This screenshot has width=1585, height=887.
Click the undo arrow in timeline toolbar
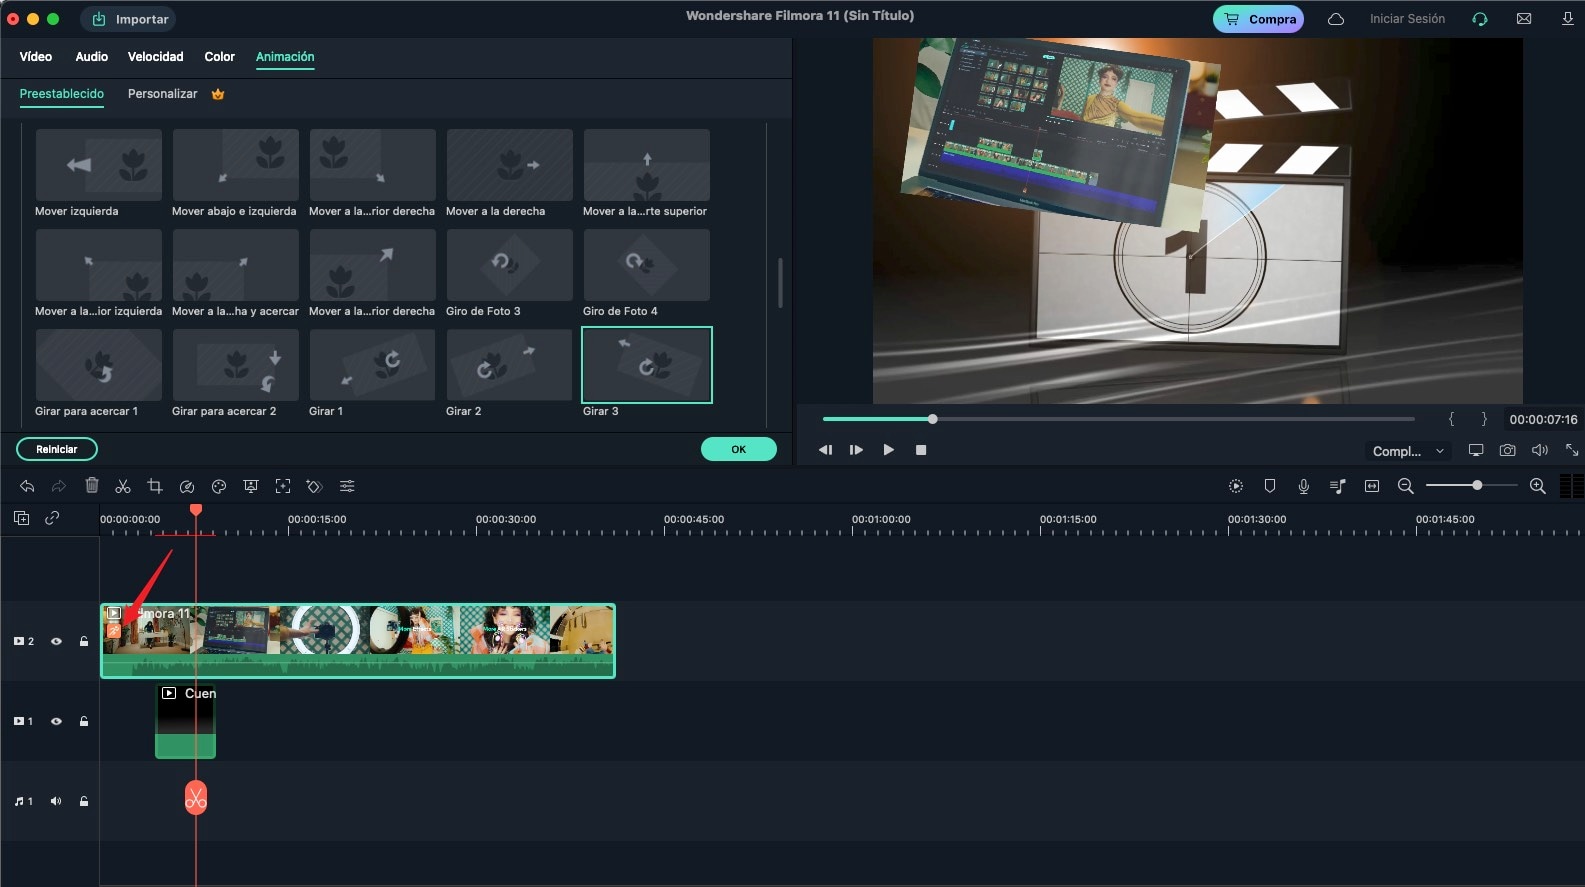(x=27, y=486)
